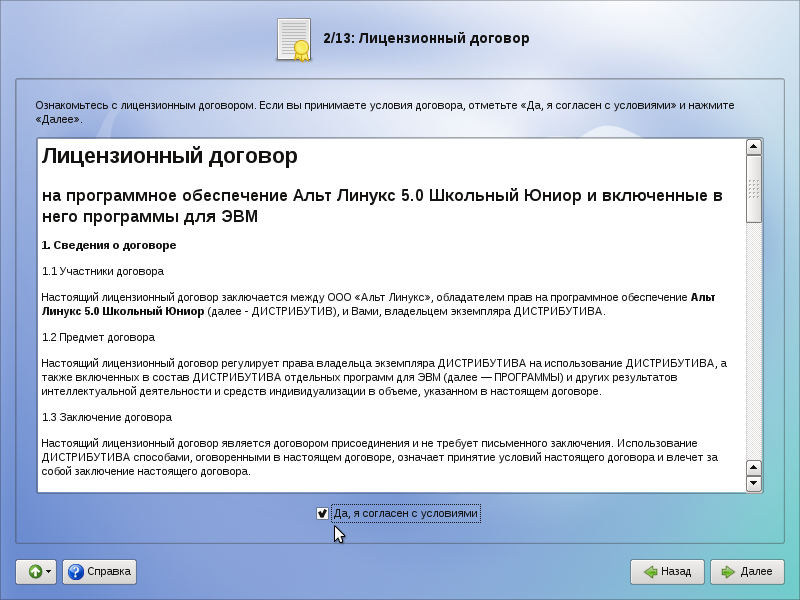
Task: Click the bottom-most scroll down arrow
Action: (x=754, y=484)
